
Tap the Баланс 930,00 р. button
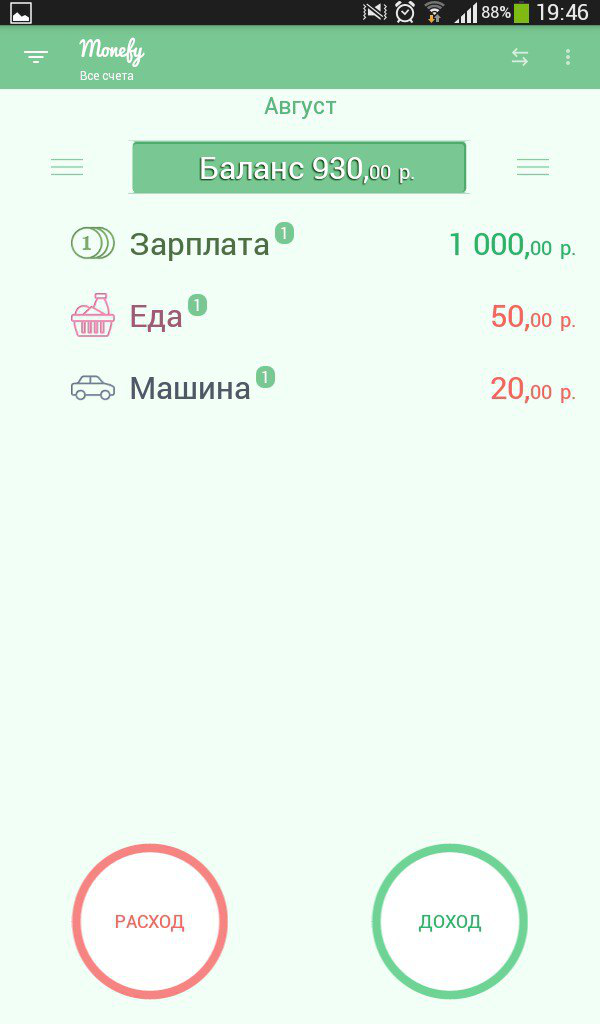[299, 167]
